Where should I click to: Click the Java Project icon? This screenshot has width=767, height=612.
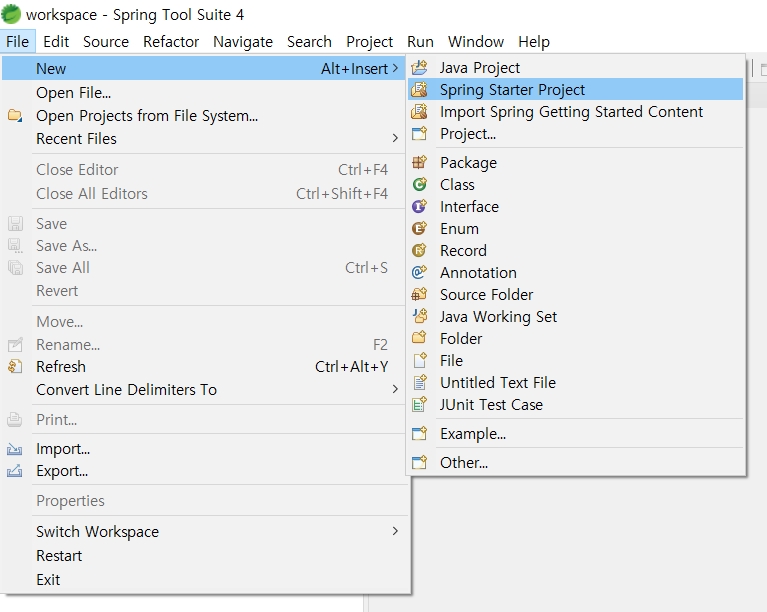pyautogui.click(x=419, y=68)
